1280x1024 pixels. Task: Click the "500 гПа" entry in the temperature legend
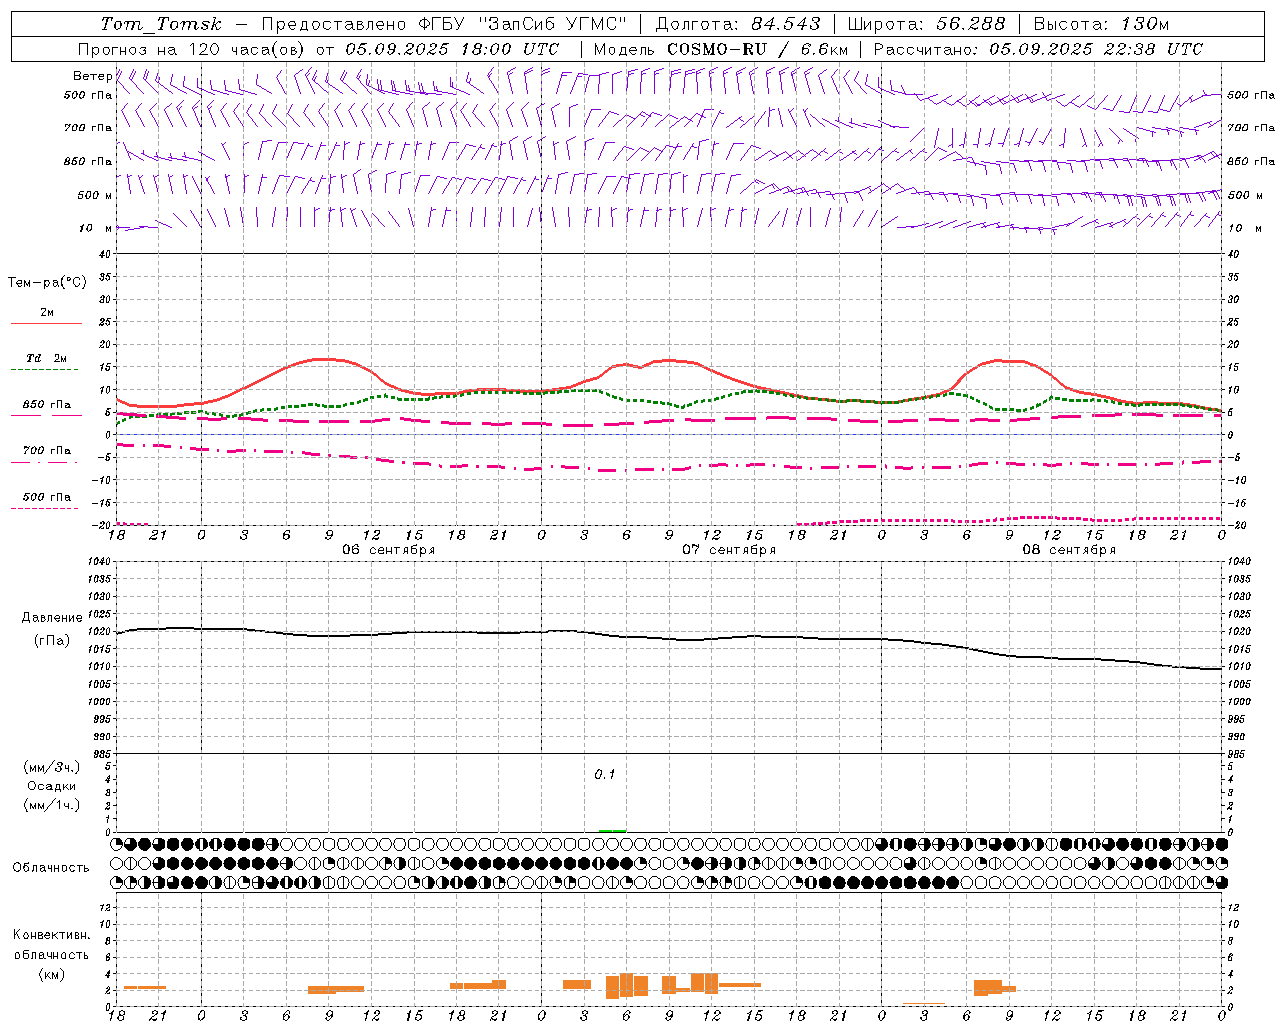pyautogui.click(x=47, y=497)
